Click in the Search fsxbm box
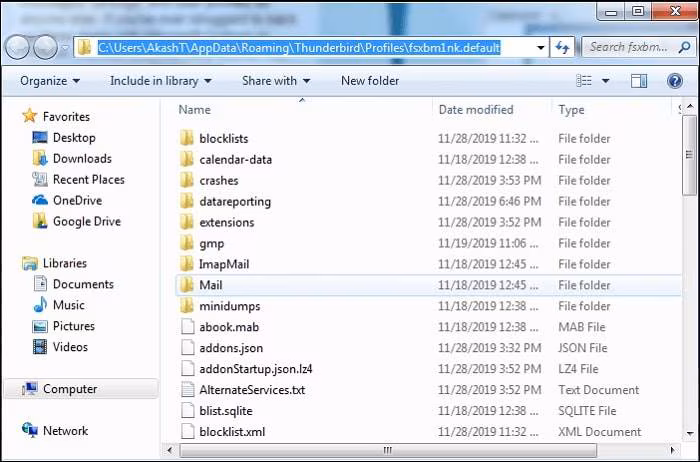This screenshot has width=700, height=462. pos(629,47)
